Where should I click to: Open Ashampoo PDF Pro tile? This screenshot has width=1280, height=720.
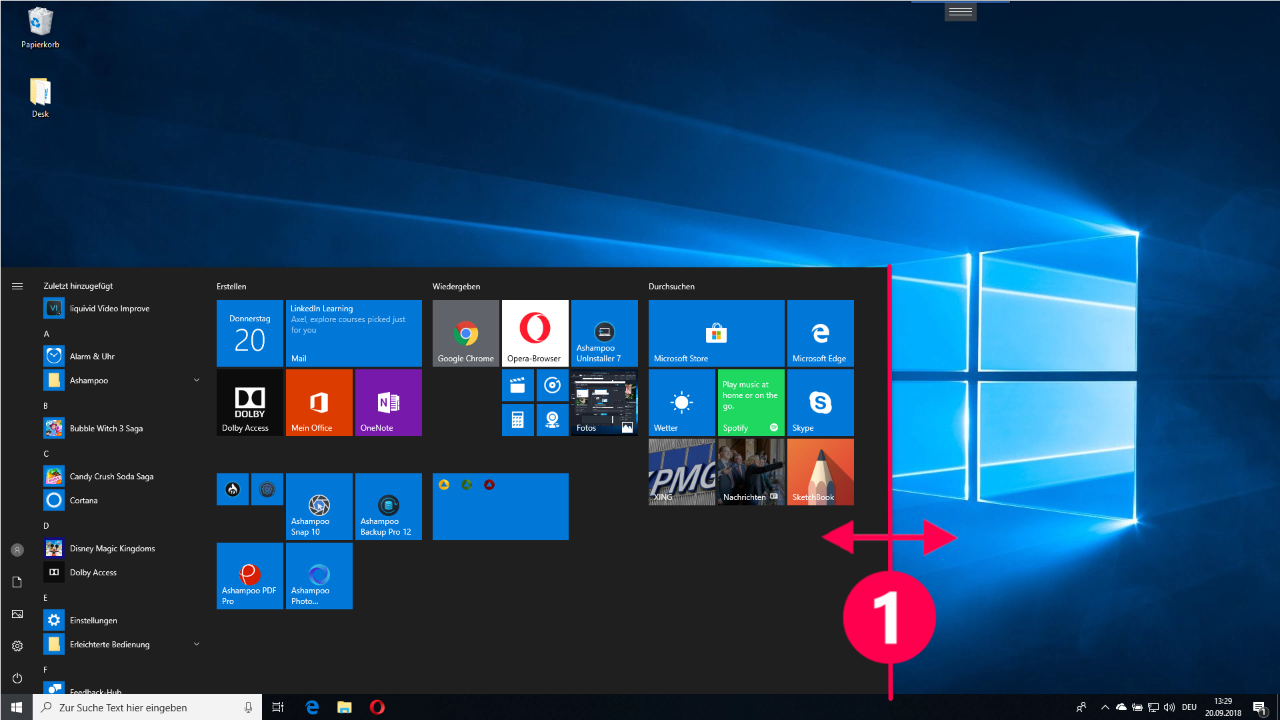tap(250, 576)
